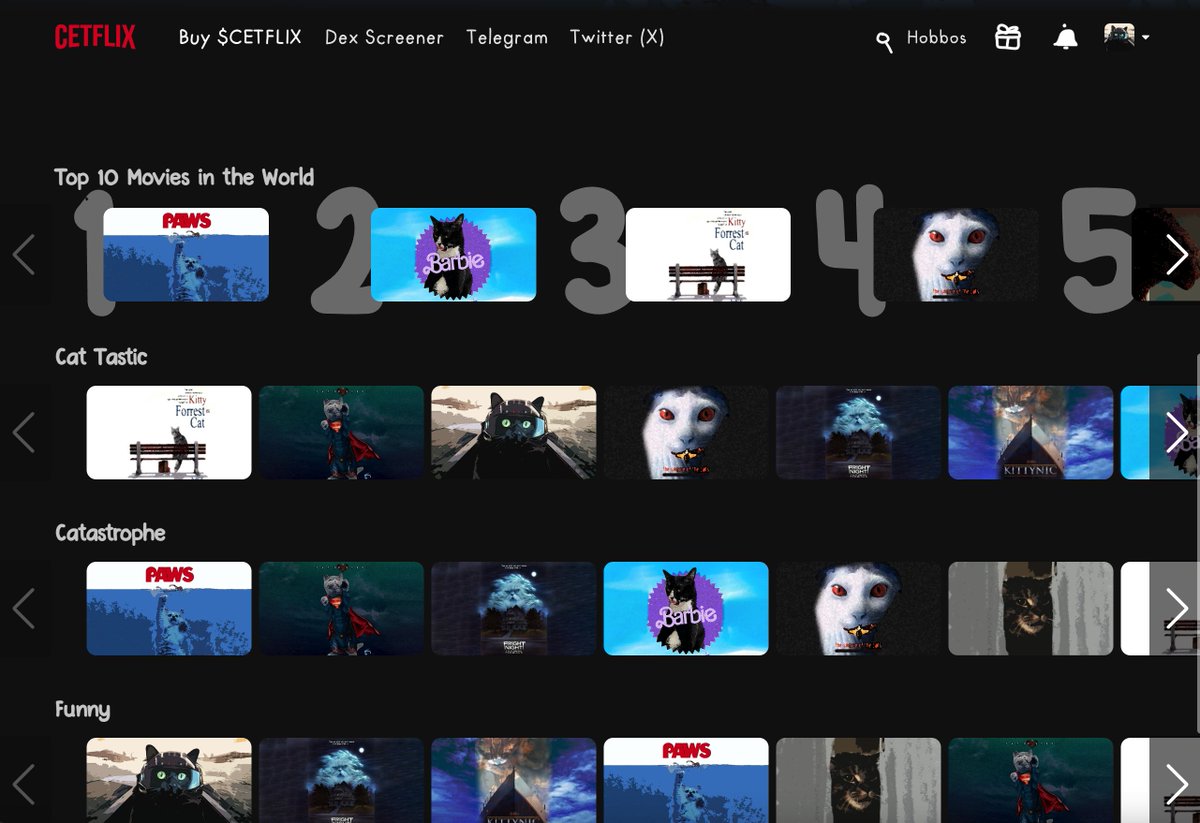Open Fright Night in Funny row
This screenshot has width=1200, height=823.
[341, 780]
